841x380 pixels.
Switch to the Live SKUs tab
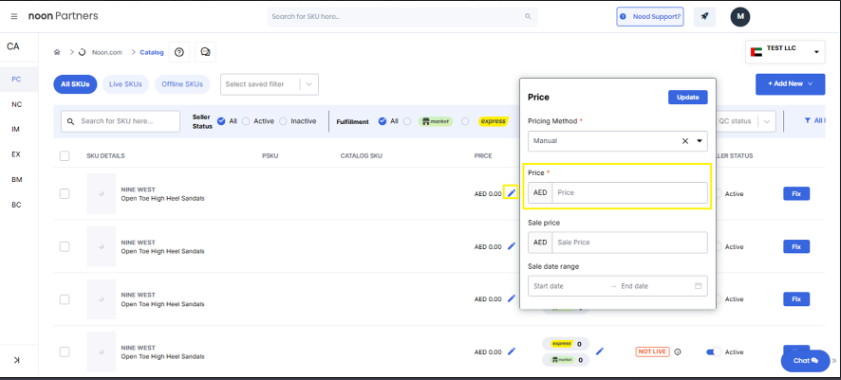point(126,84)
